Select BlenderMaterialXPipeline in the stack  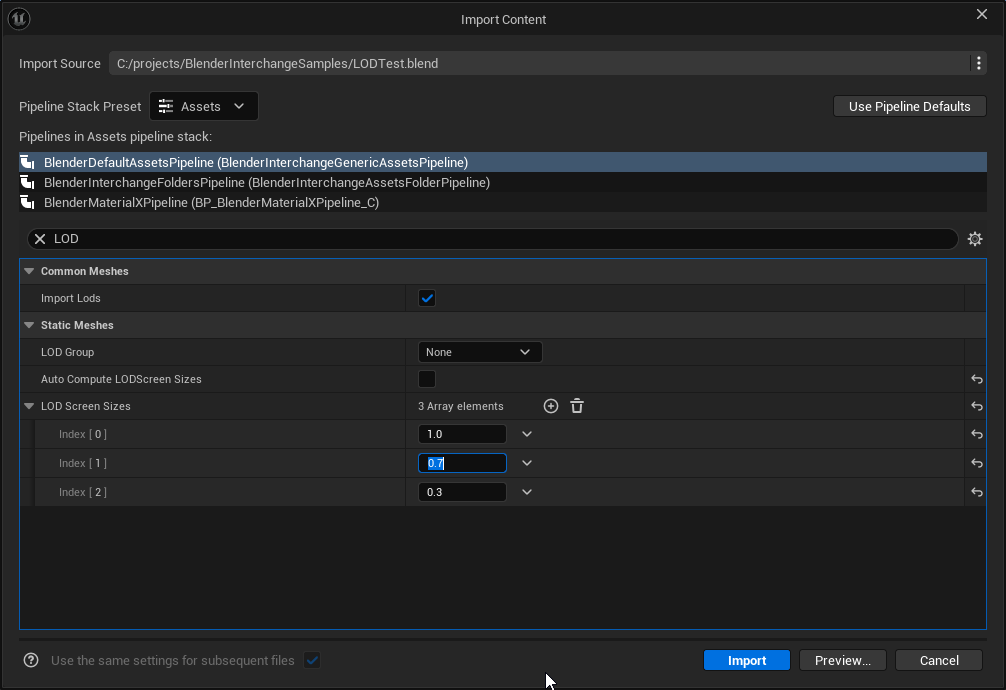(x=211, y=202)
